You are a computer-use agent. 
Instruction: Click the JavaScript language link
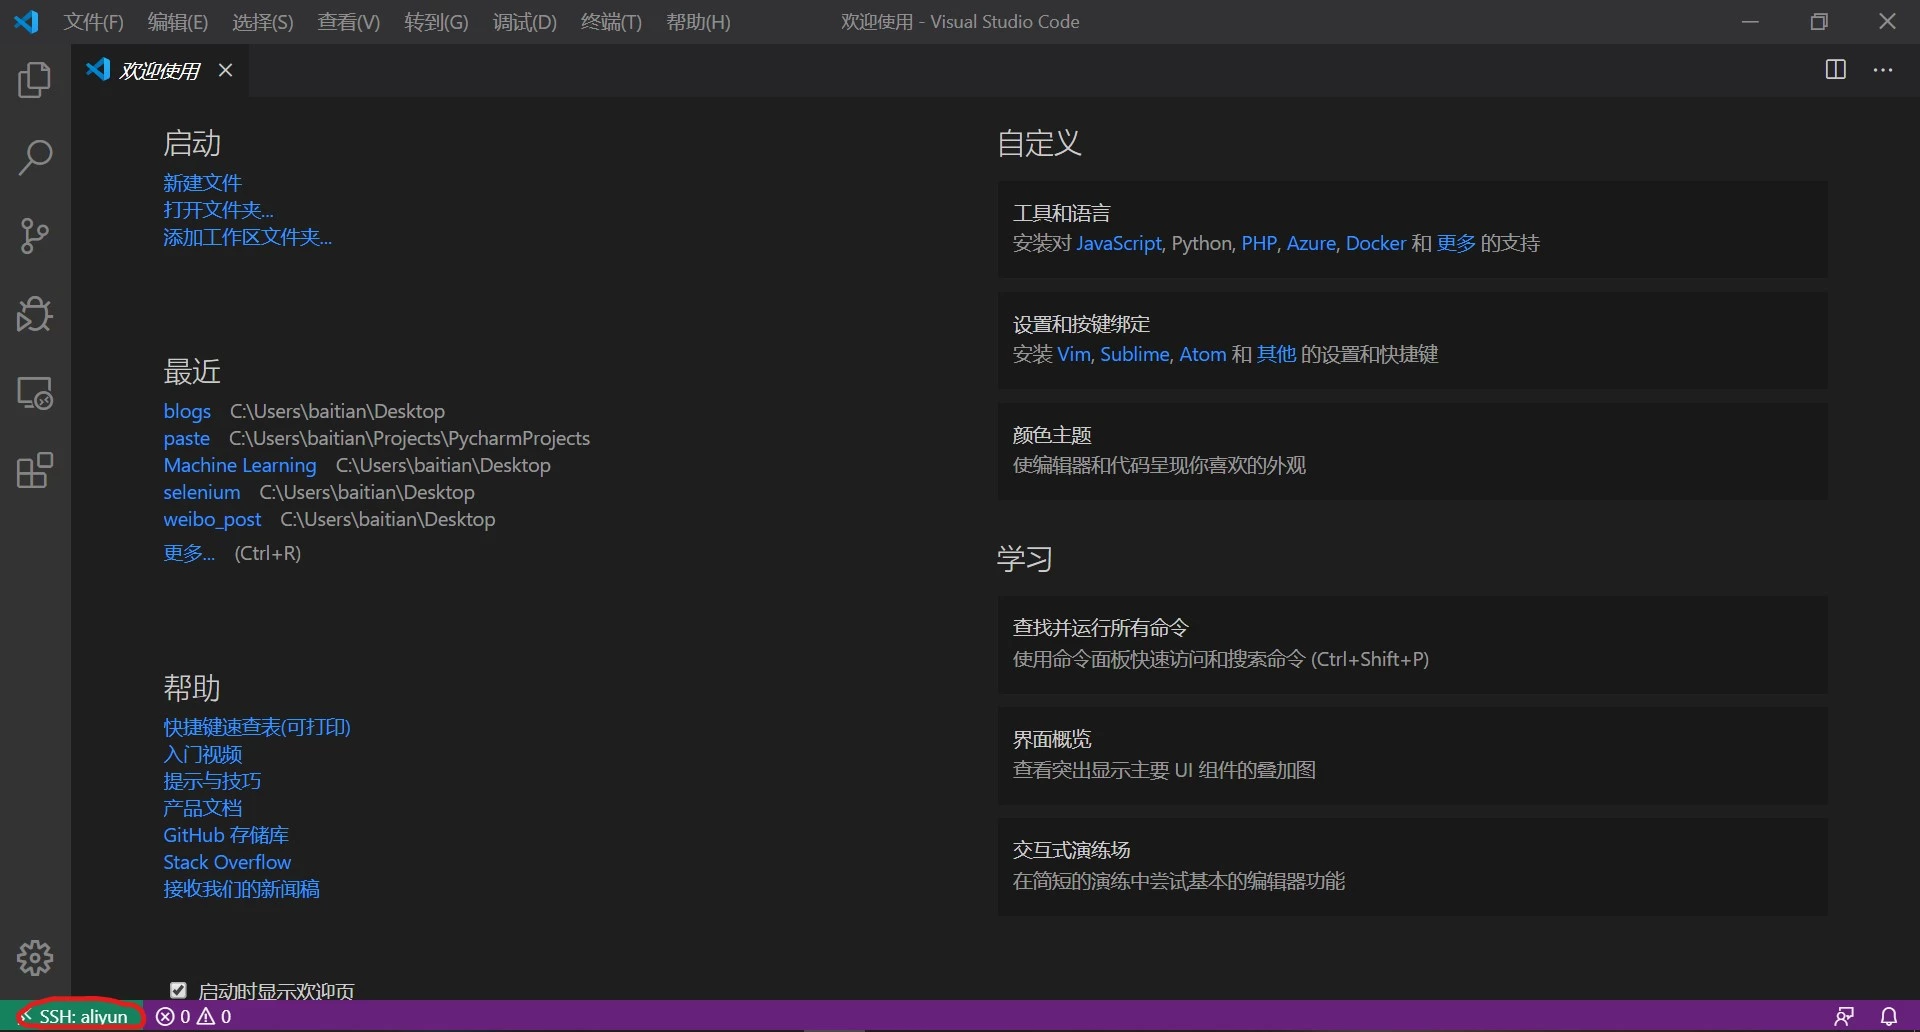1119,243
